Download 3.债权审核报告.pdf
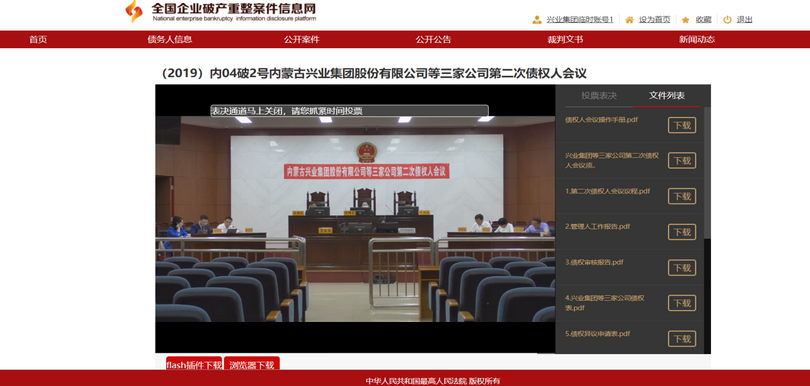The height and width of the screenshot is (386, 810). tap(682, 268)
